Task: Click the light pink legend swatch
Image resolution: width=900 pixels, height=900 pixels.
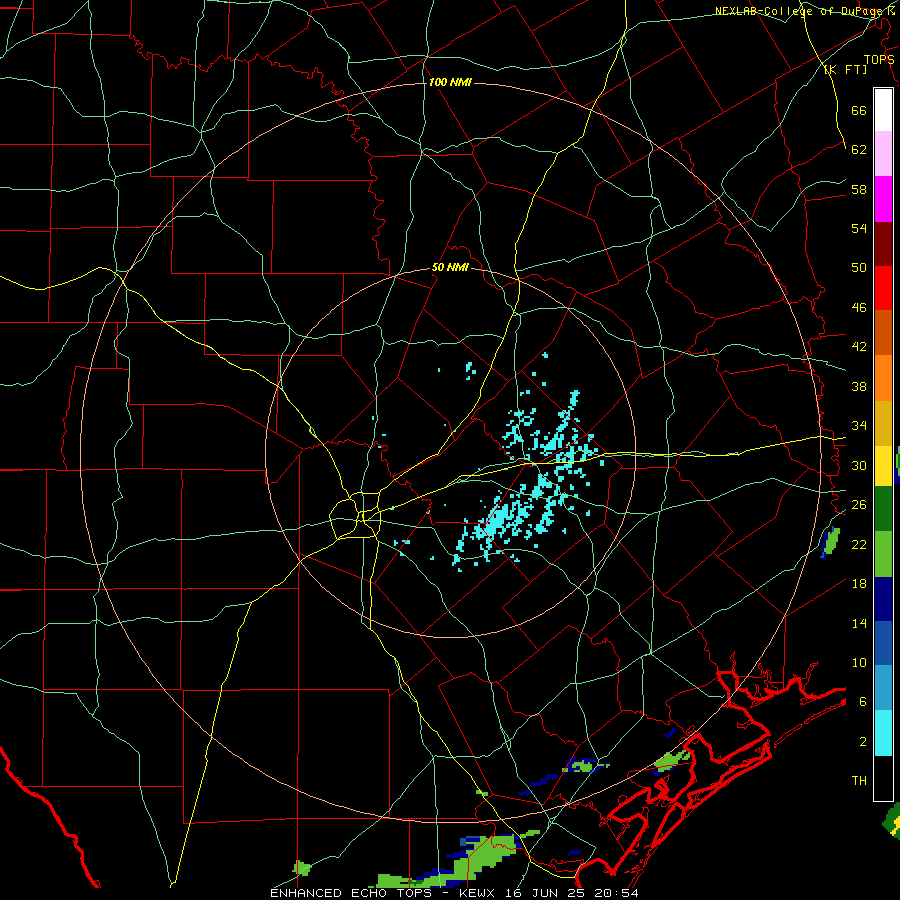Action: pyautogui.click(x=883, y=153)
